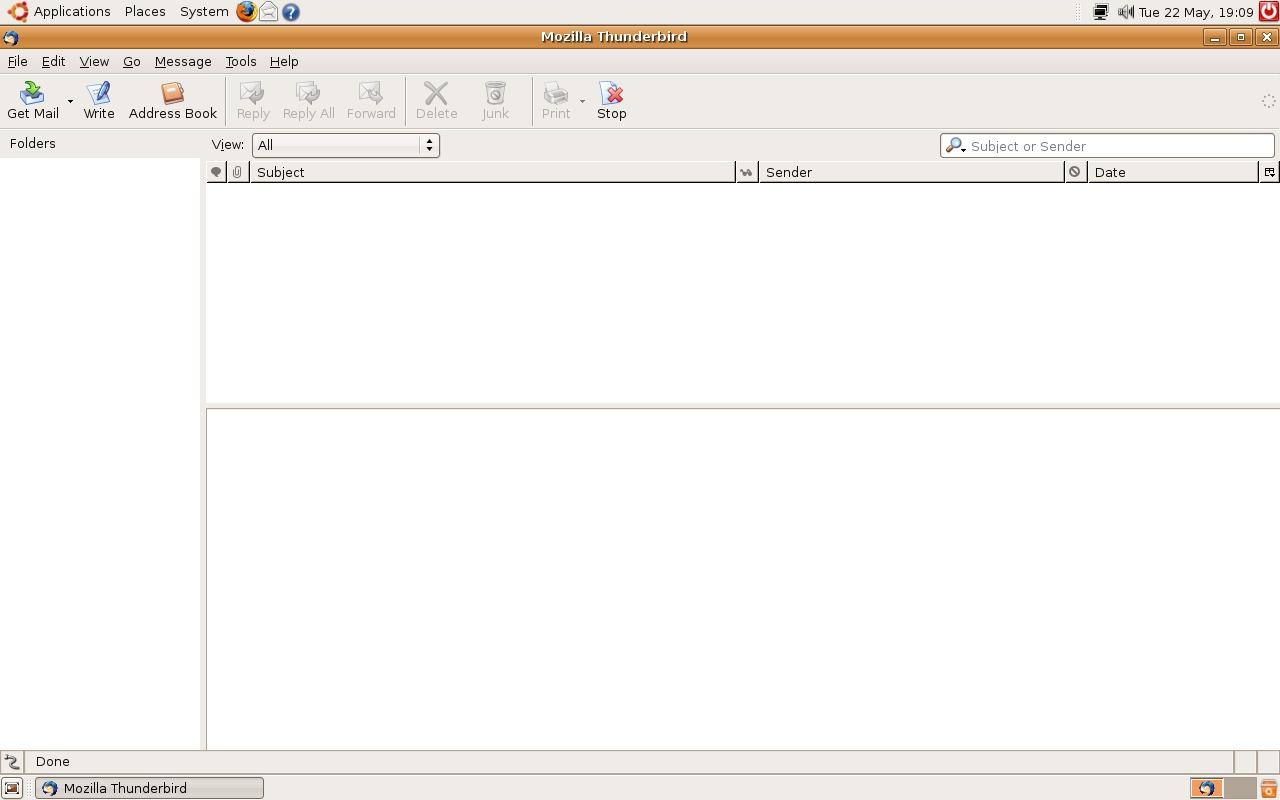Switch to the second workspace
The width and height of the screenshot is (1280, 800).
(1240, 788)
